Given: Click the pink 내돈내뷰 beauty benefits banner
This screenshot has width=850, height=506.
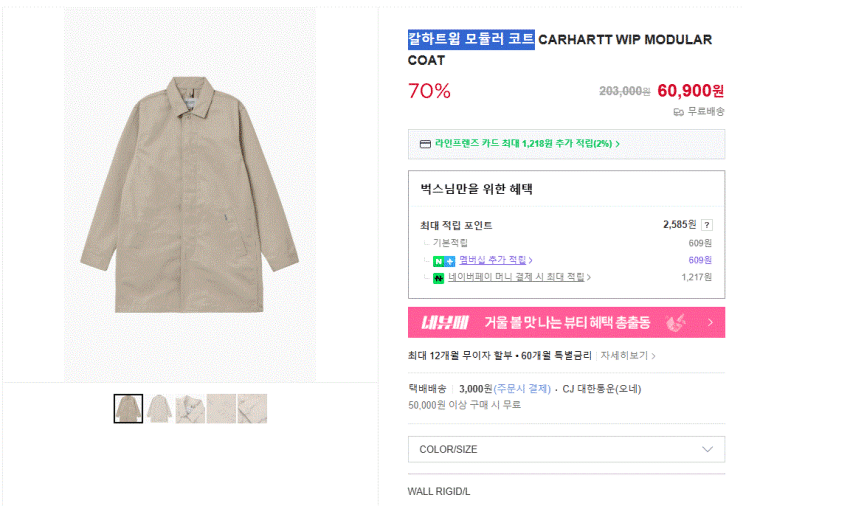Looking at the screenshot, I should pyautogui.click(x=566, y=322).
